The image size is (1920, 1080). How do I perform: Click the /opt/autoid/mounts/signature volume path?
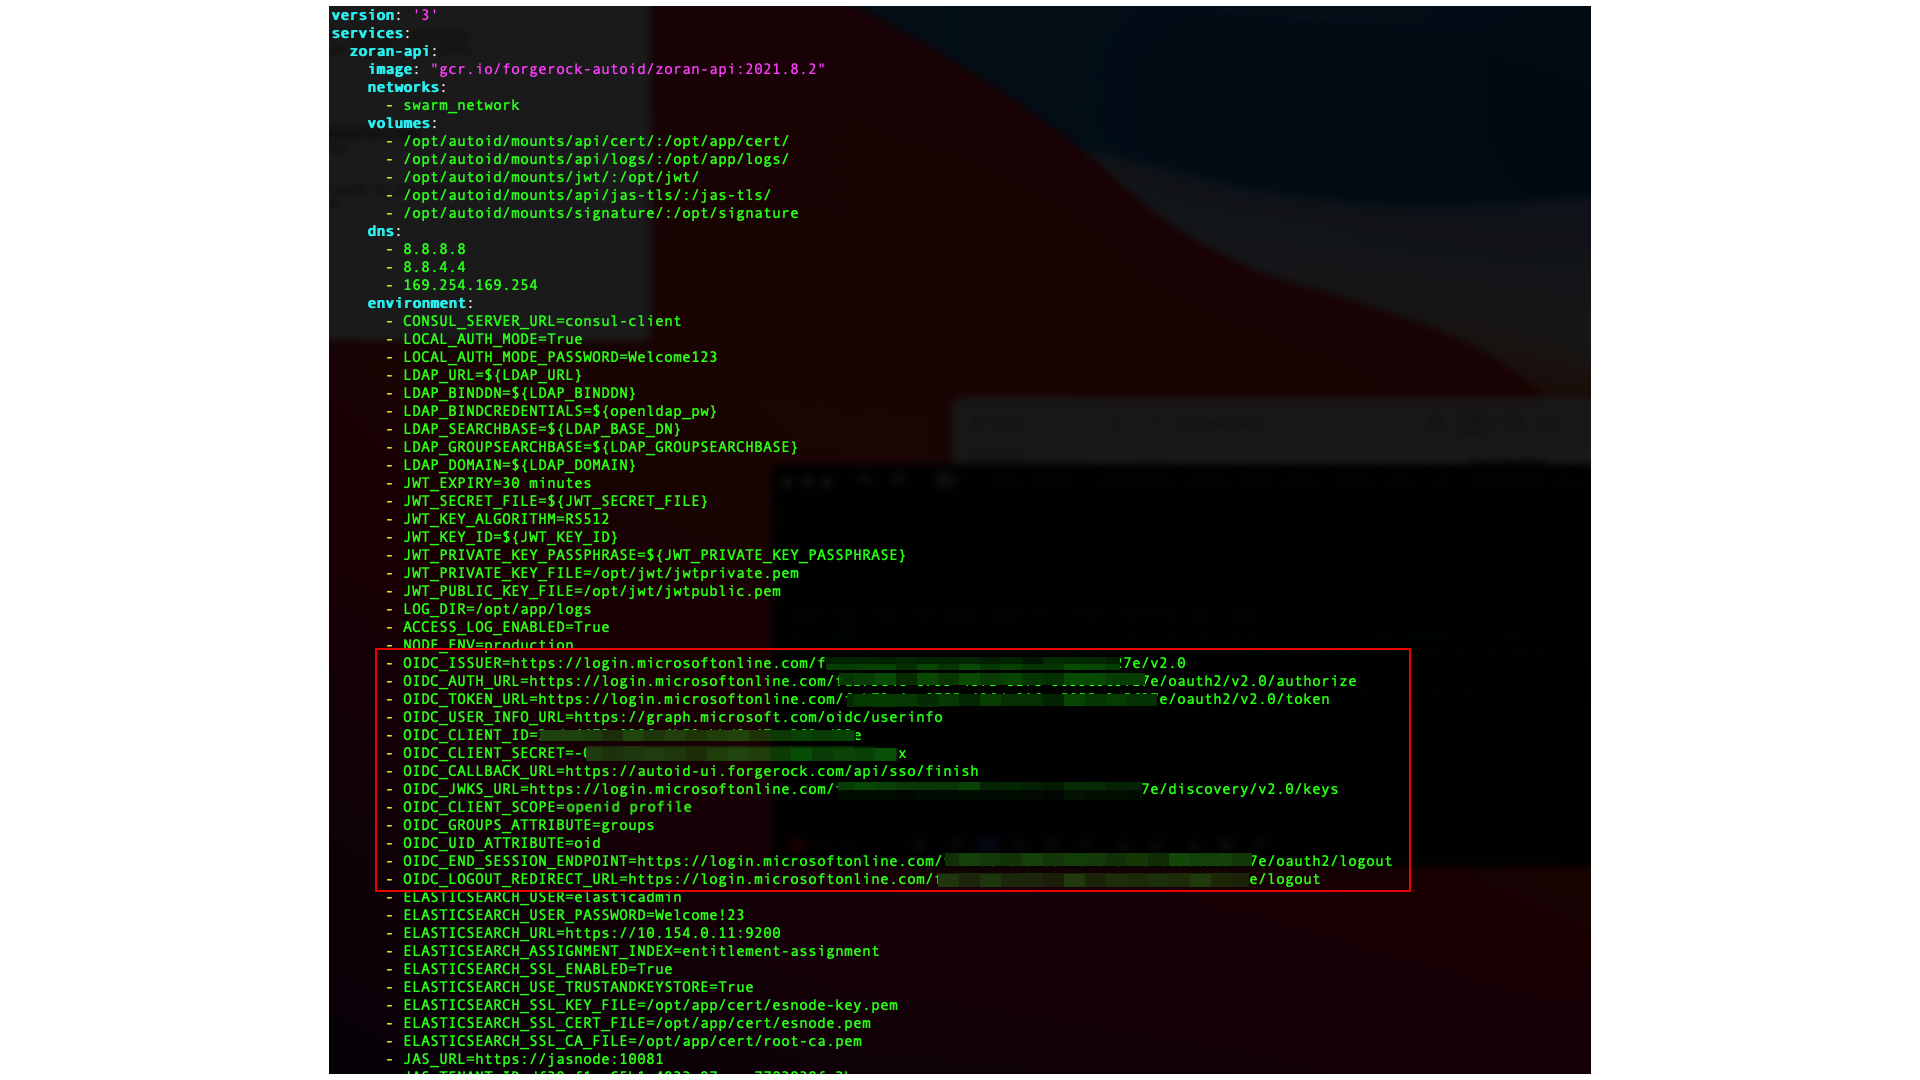pos(600,213)
